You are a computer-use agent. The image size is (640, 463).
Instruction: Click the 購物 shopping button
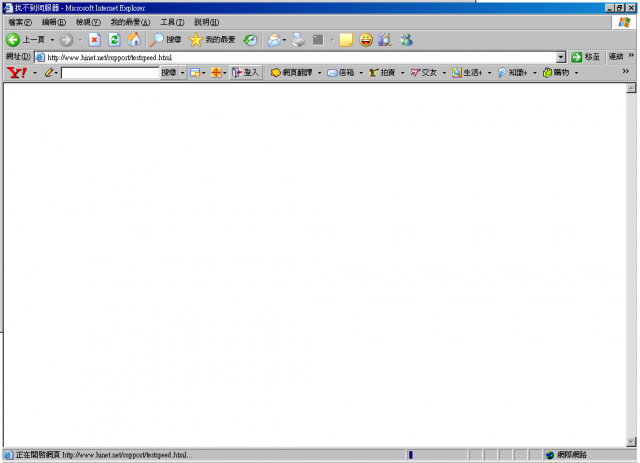(x=556, y=73)
